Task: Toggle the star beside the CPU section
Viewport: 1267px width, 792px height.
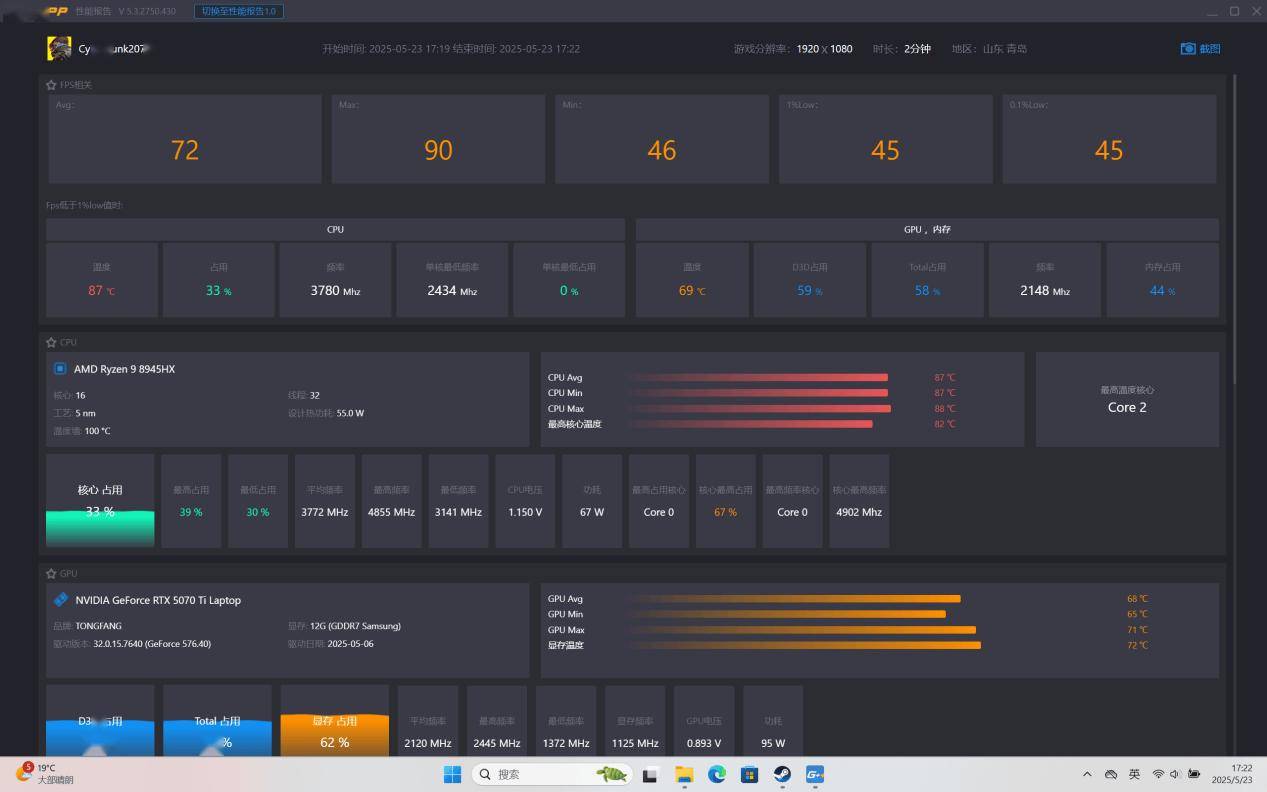Action: click(x=51, y=342)
